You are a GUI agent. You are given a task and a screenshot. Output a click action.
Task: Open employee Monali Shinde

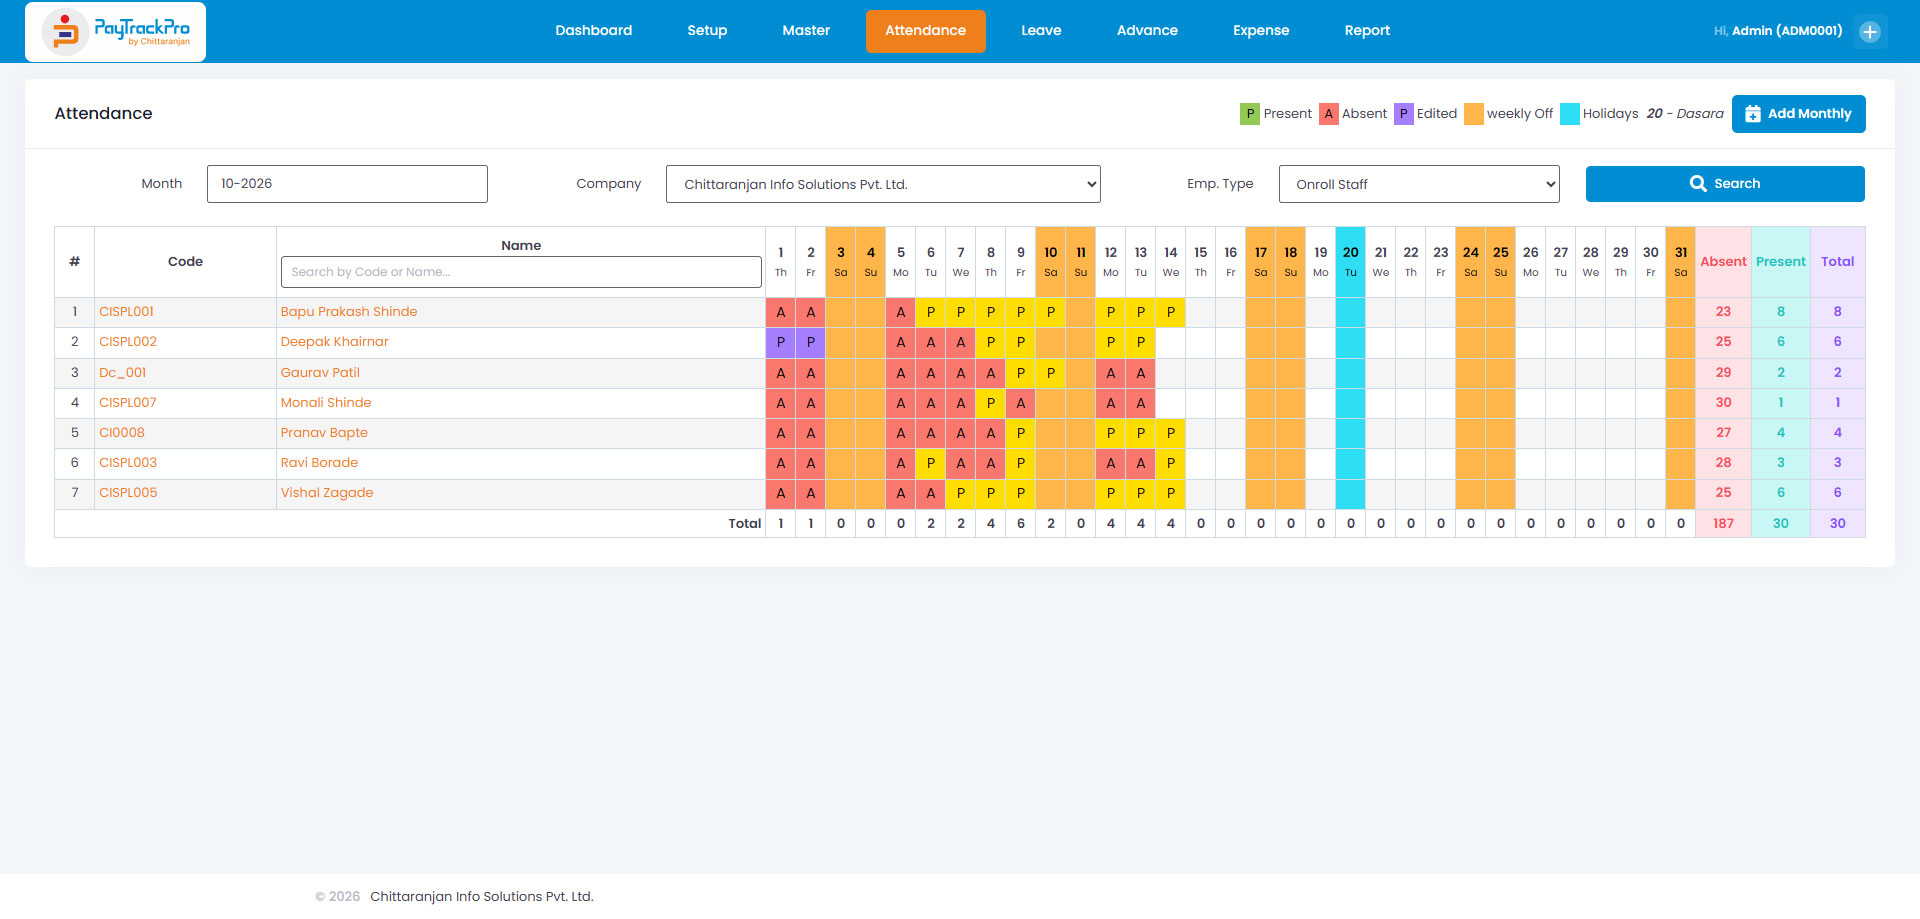(326, 402)
